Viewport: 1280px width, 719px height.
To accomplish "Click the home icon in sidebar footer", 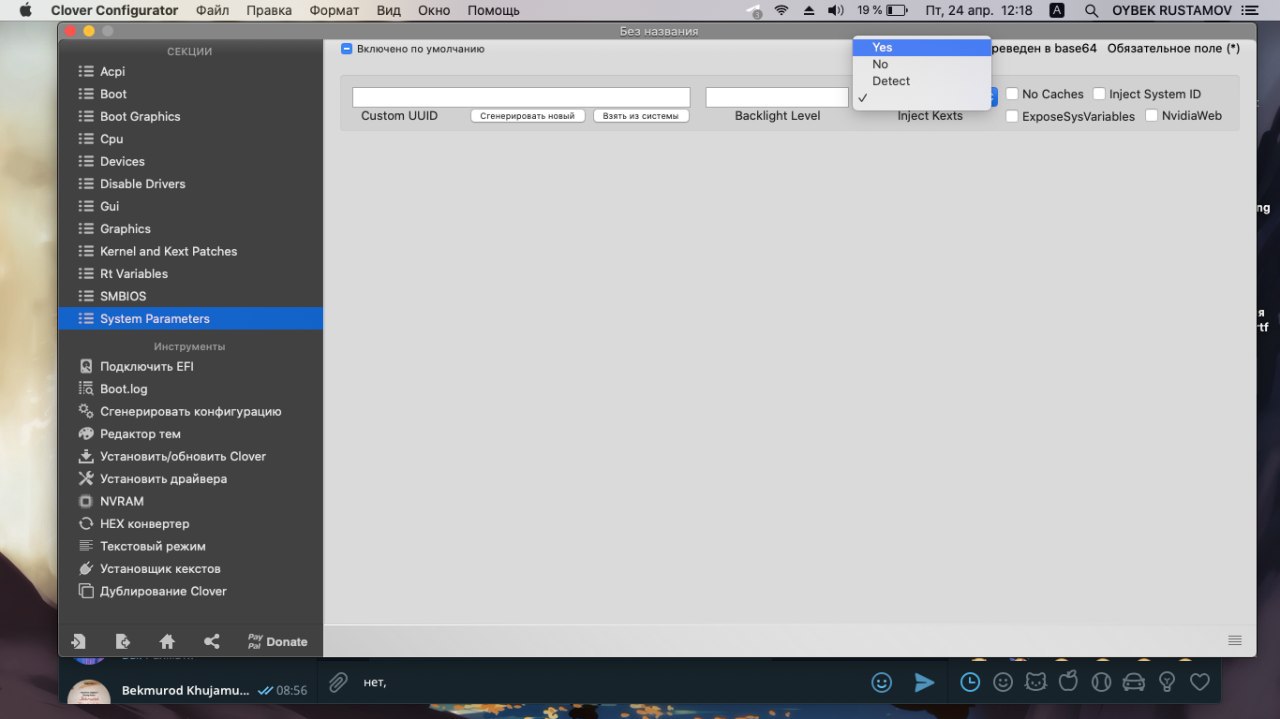I will pos(167,642).
